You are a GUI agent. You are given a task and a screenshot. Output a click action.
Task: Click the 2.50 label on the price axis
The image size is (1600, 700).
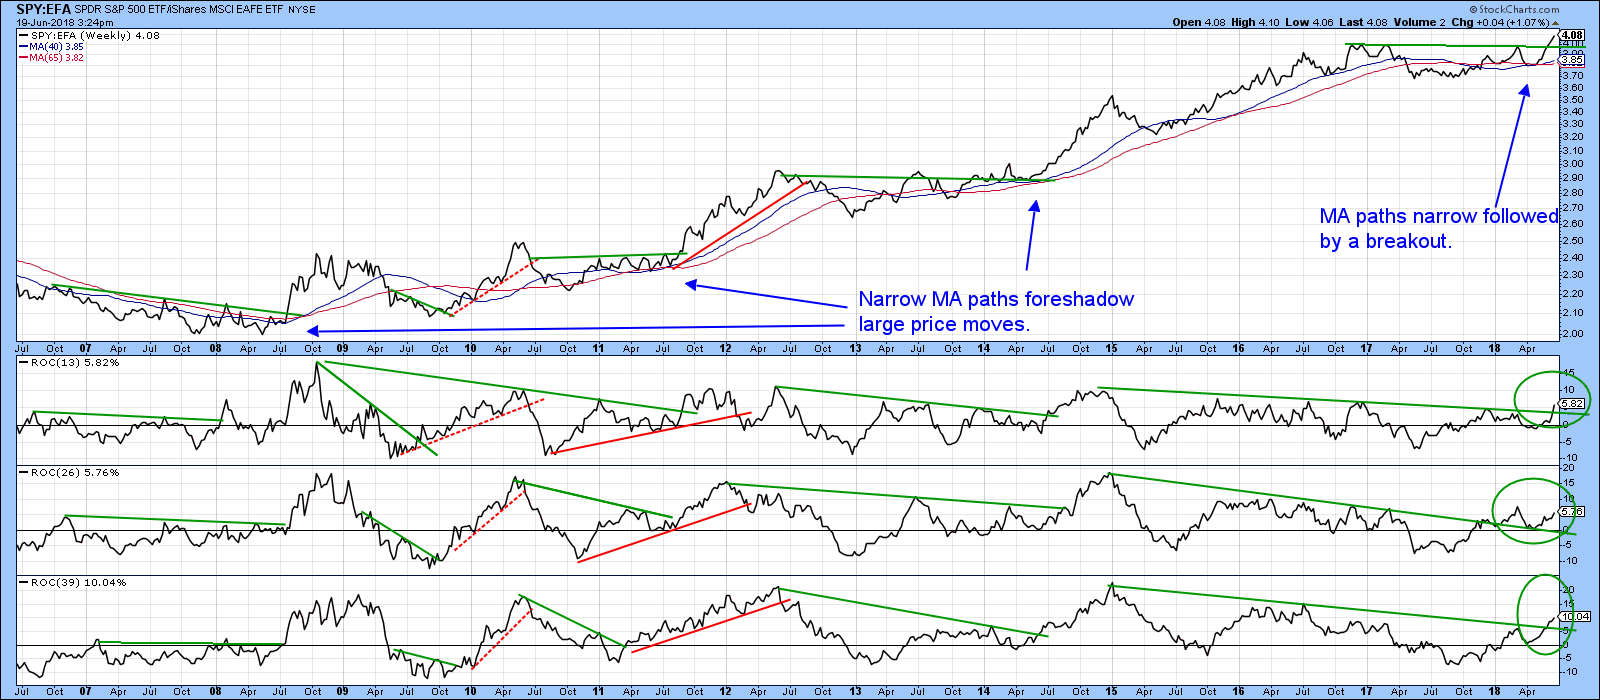(1572, 240)
